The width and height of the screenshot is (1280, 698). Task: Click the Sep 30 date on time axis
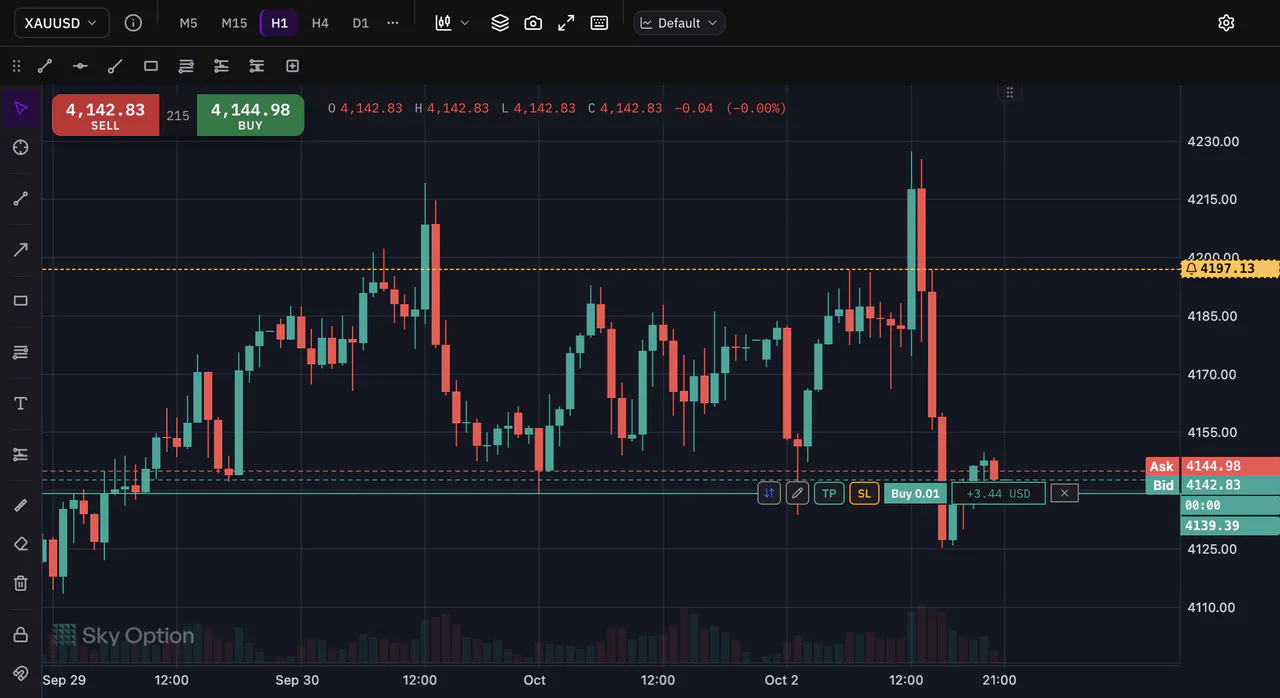coord(297,680)
